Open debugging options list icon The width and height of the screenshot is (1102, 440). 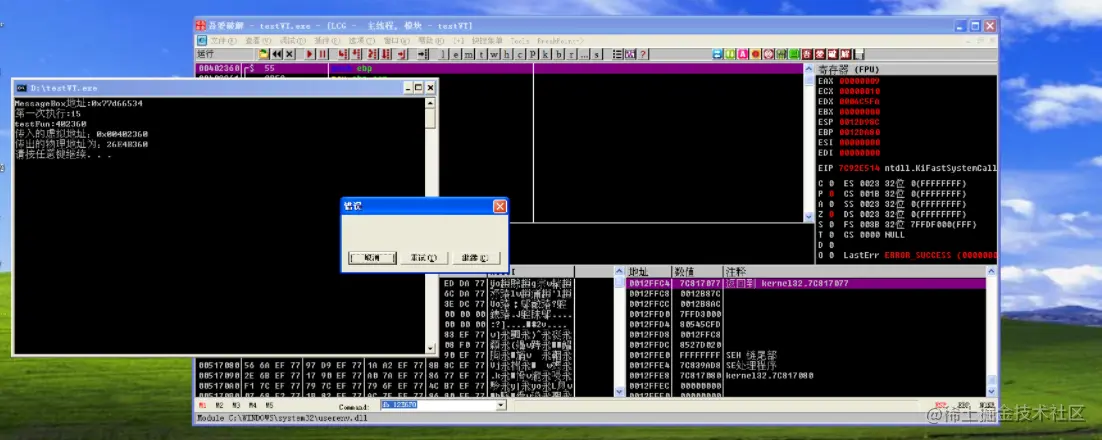617,54
